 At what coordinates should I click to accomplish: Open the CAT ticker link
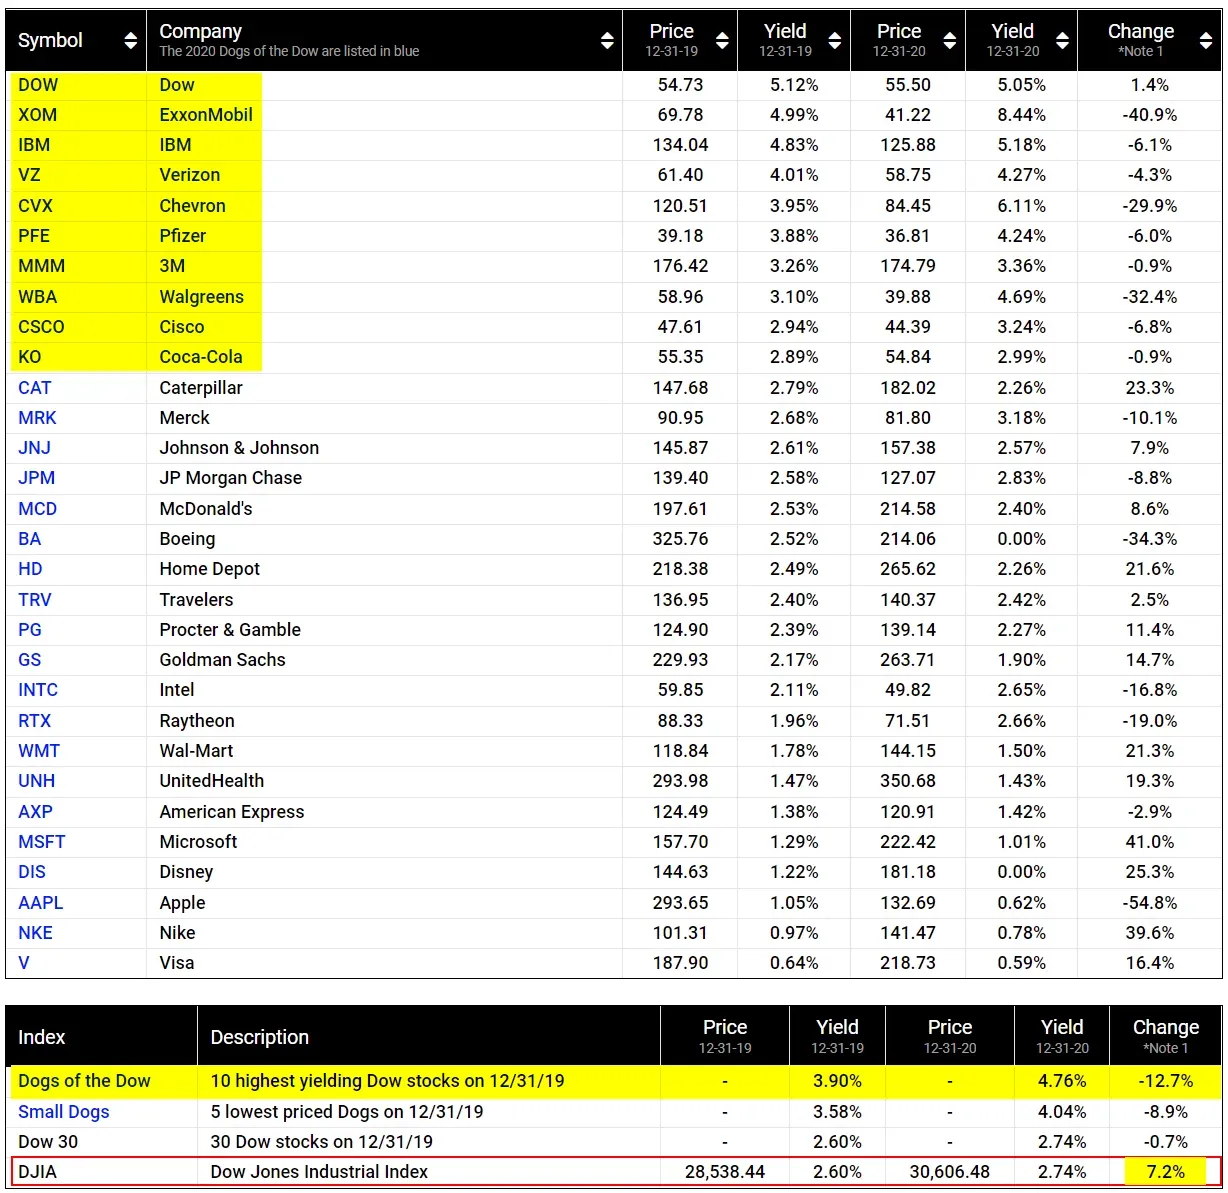tap(35, 388)
